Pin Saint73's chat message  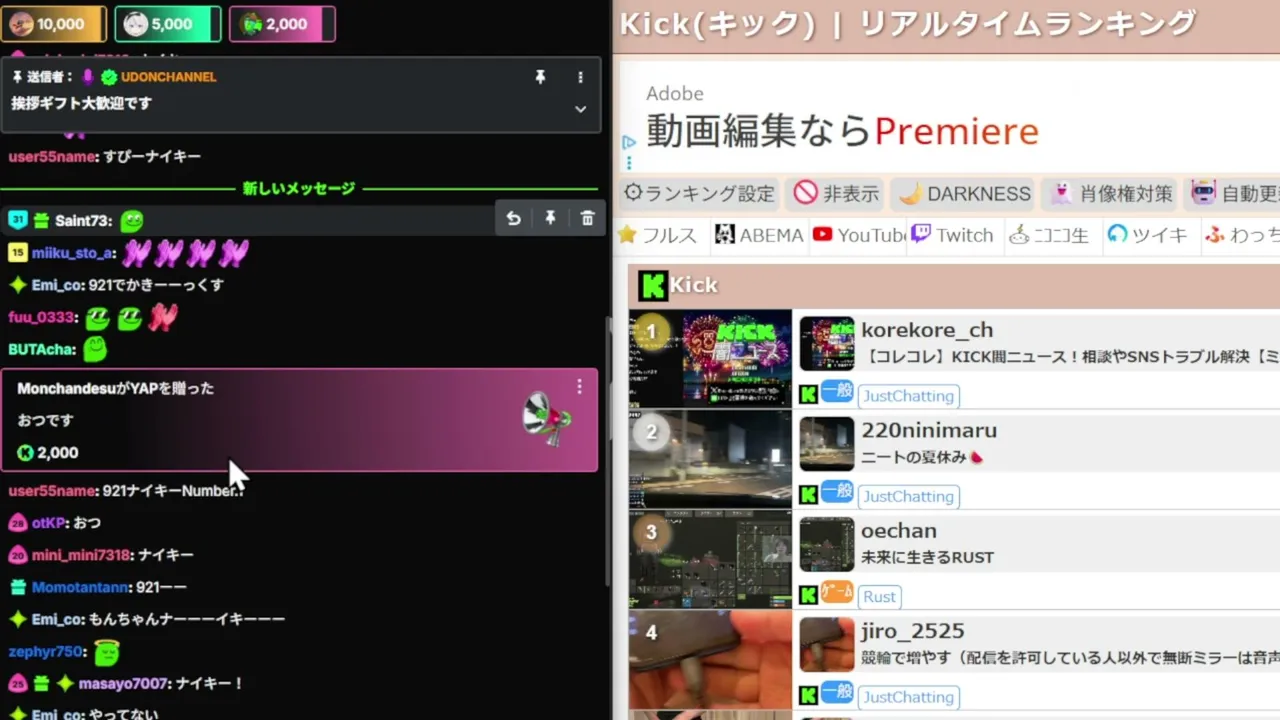[x=550, y=219]
